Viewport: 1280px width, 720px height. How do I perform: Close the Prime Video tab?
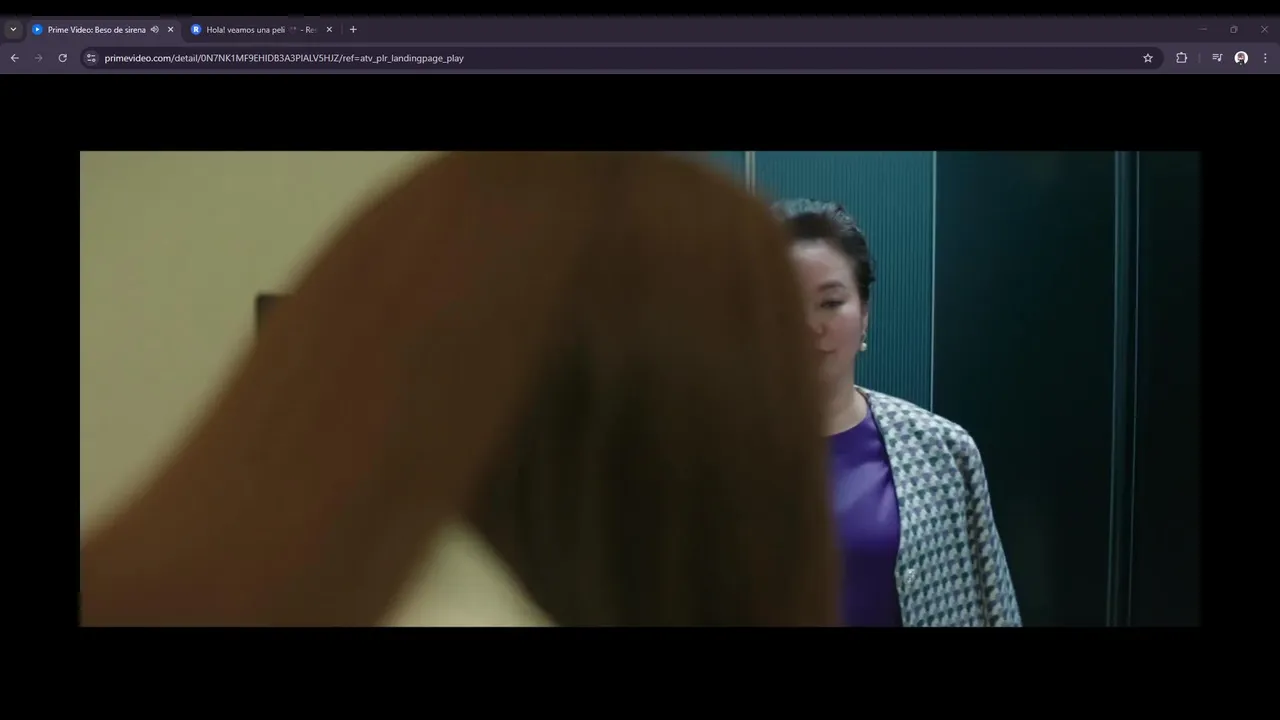click(170, 30)
